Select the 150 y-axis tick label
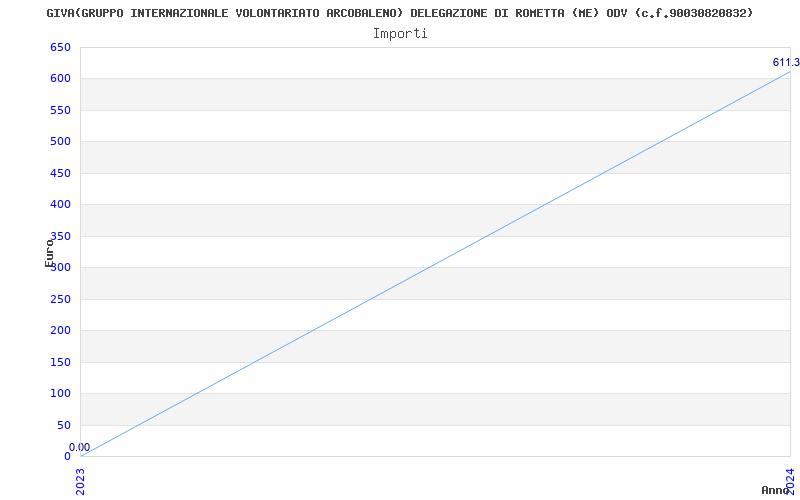 (60, 362)
